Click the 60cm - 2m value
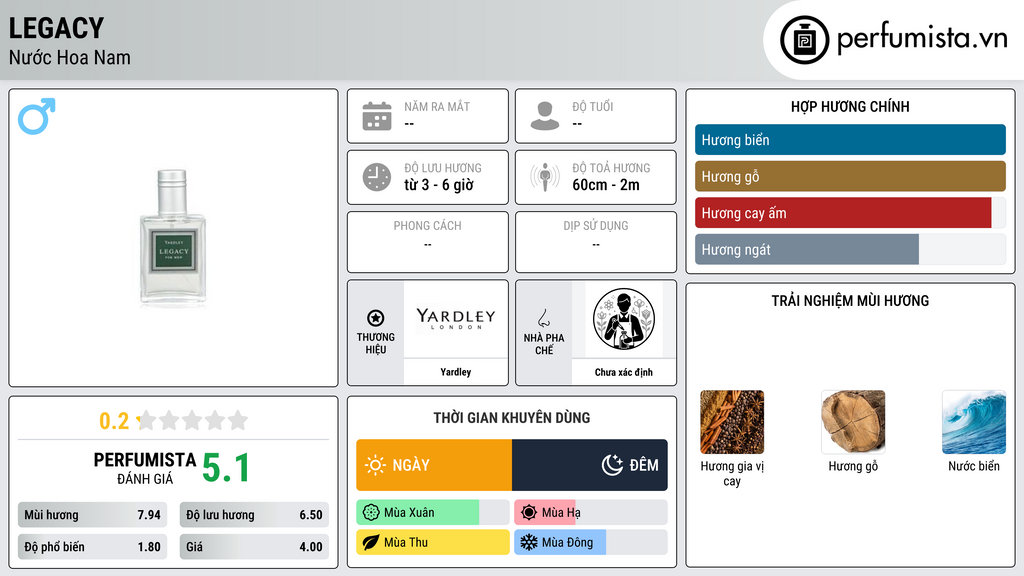The width and height of the screenshot is (1024, 576). pos(606,185)
